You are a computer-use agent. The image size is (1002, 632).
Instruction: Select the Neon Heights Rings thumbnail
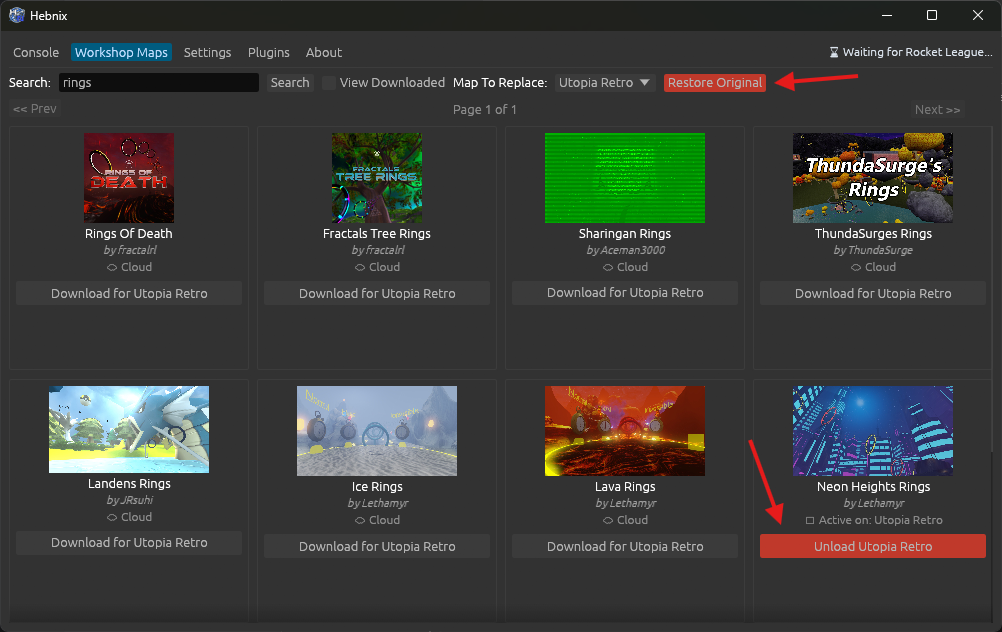click(873, 431)
